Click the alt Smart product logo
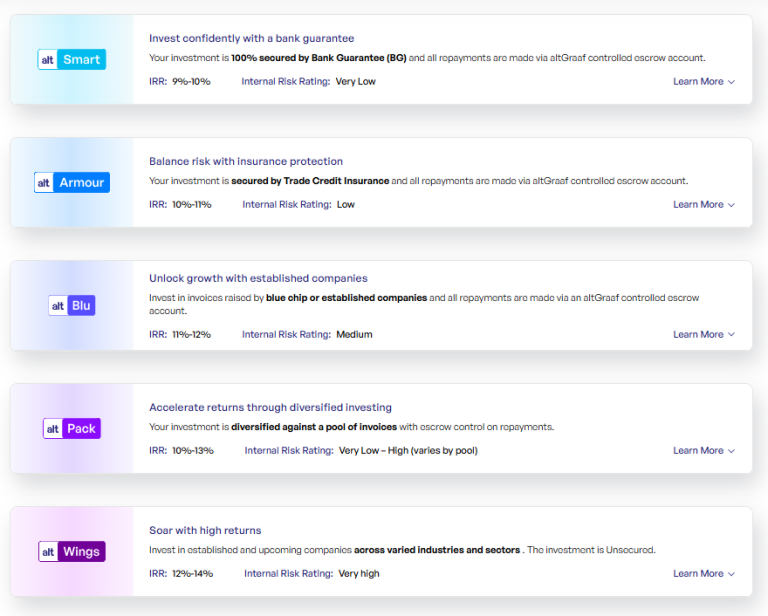Image resolution: width=768 pixels, height=616 pixels. (72, 59)
